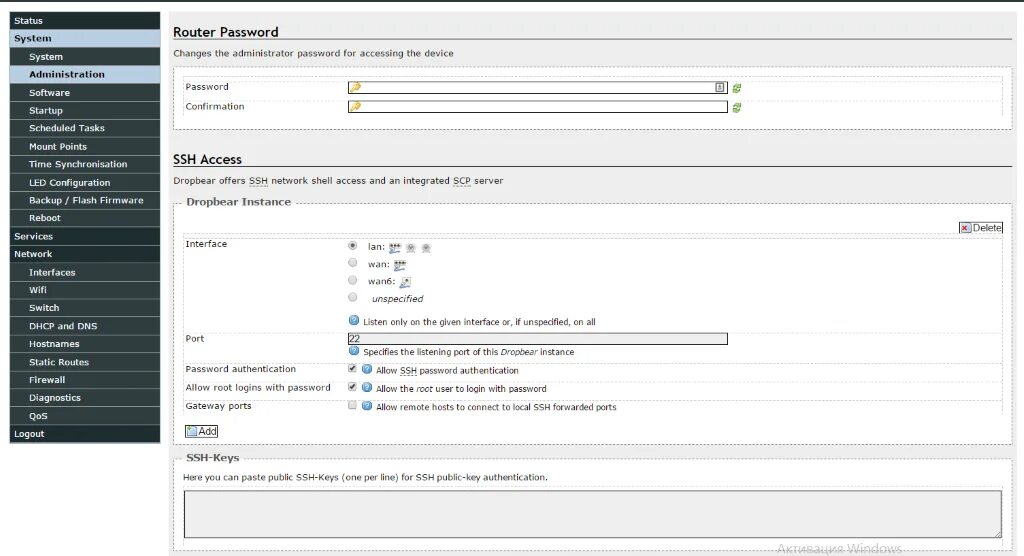Viewport: 1024px width, 556px height.
Task: Delete the Dropbear instance
Action: 980,228
